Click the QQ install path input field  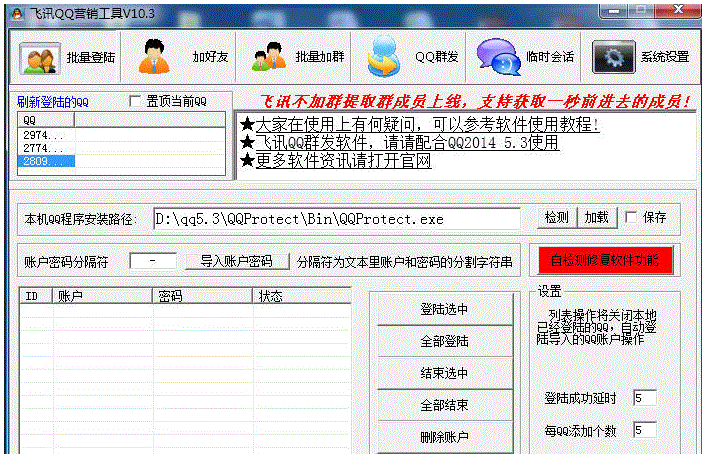(x=337, y=219)
